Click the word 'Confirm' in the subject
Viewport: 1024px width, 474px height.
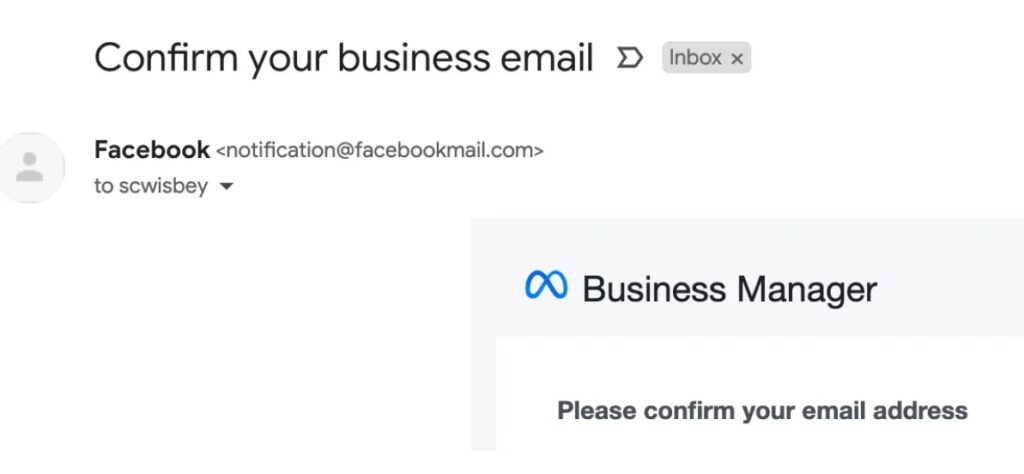tap(165, 58)
